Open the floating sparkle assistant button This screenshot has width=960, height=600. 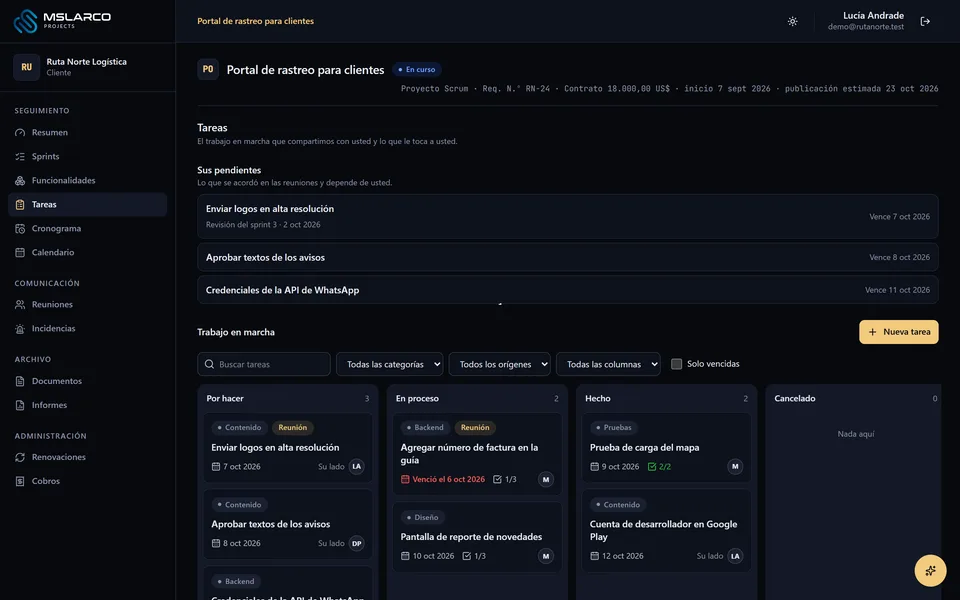(x=930, y=571)
